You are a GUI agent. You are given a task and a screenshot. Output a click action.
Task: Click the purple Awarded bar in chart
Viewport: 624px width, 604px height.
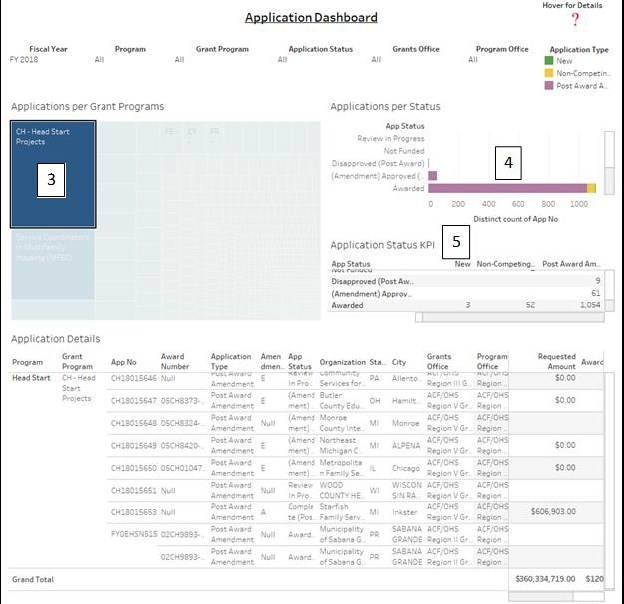(506, 188)
